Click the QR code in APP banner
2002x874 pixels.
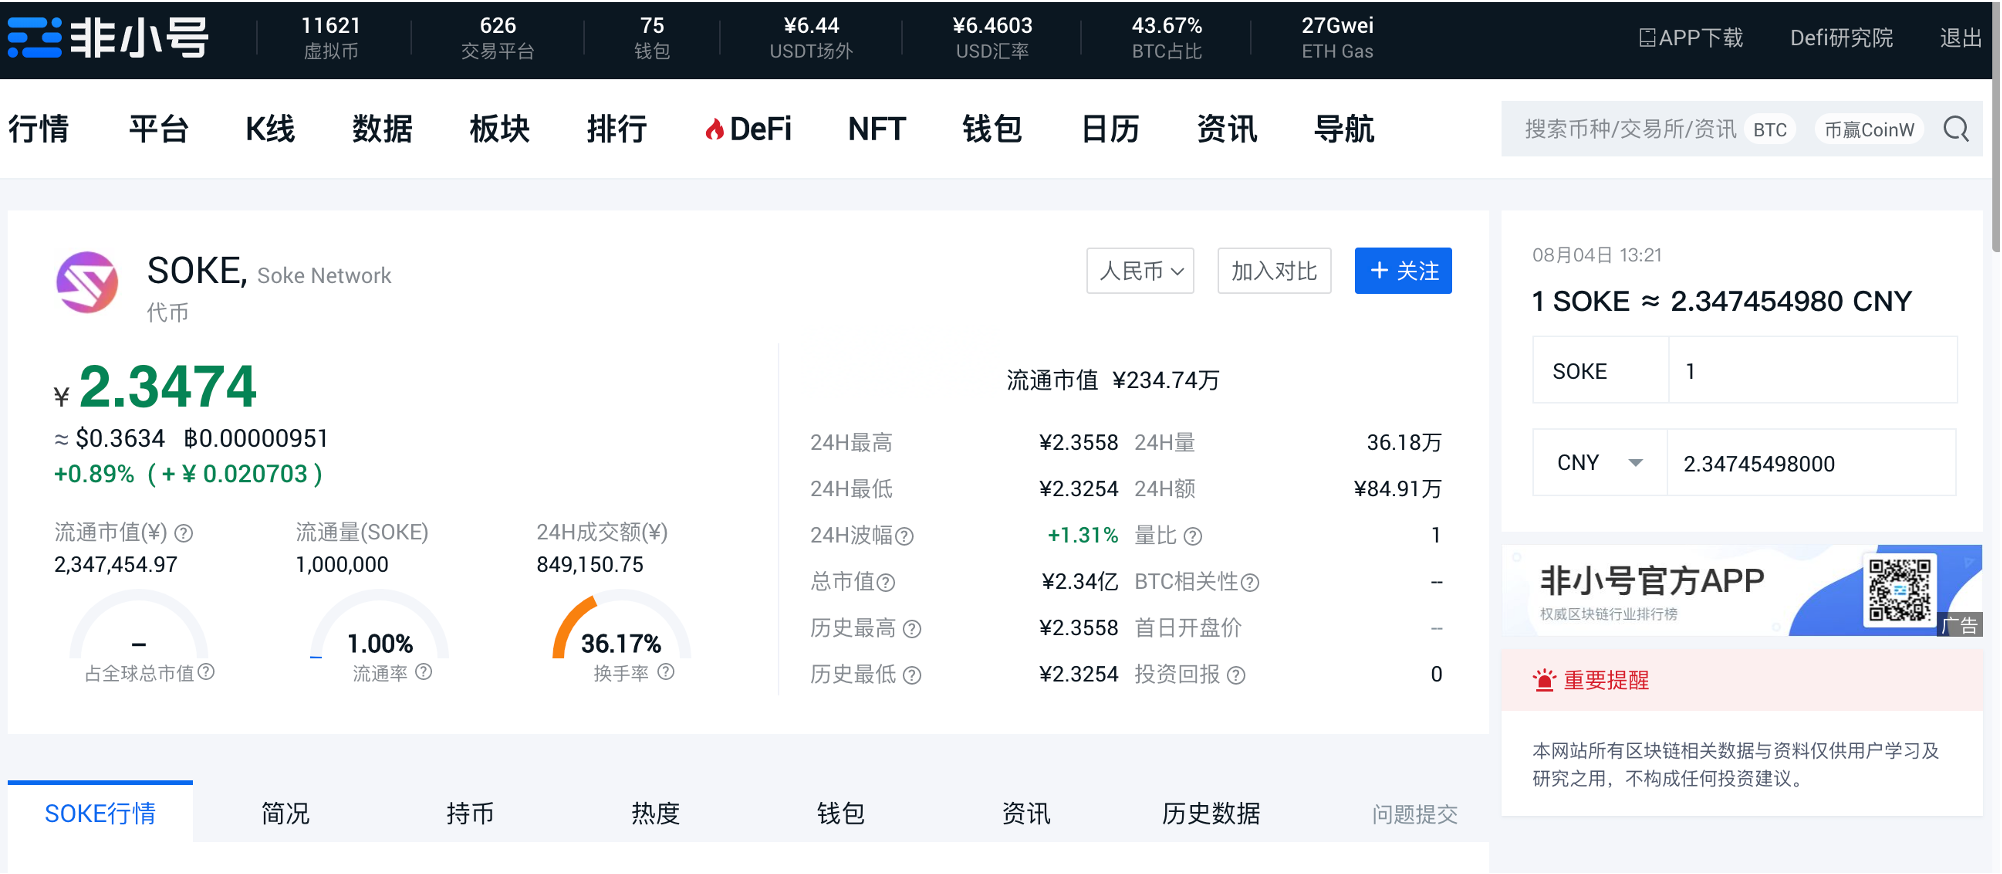[x=1900, y=591]
